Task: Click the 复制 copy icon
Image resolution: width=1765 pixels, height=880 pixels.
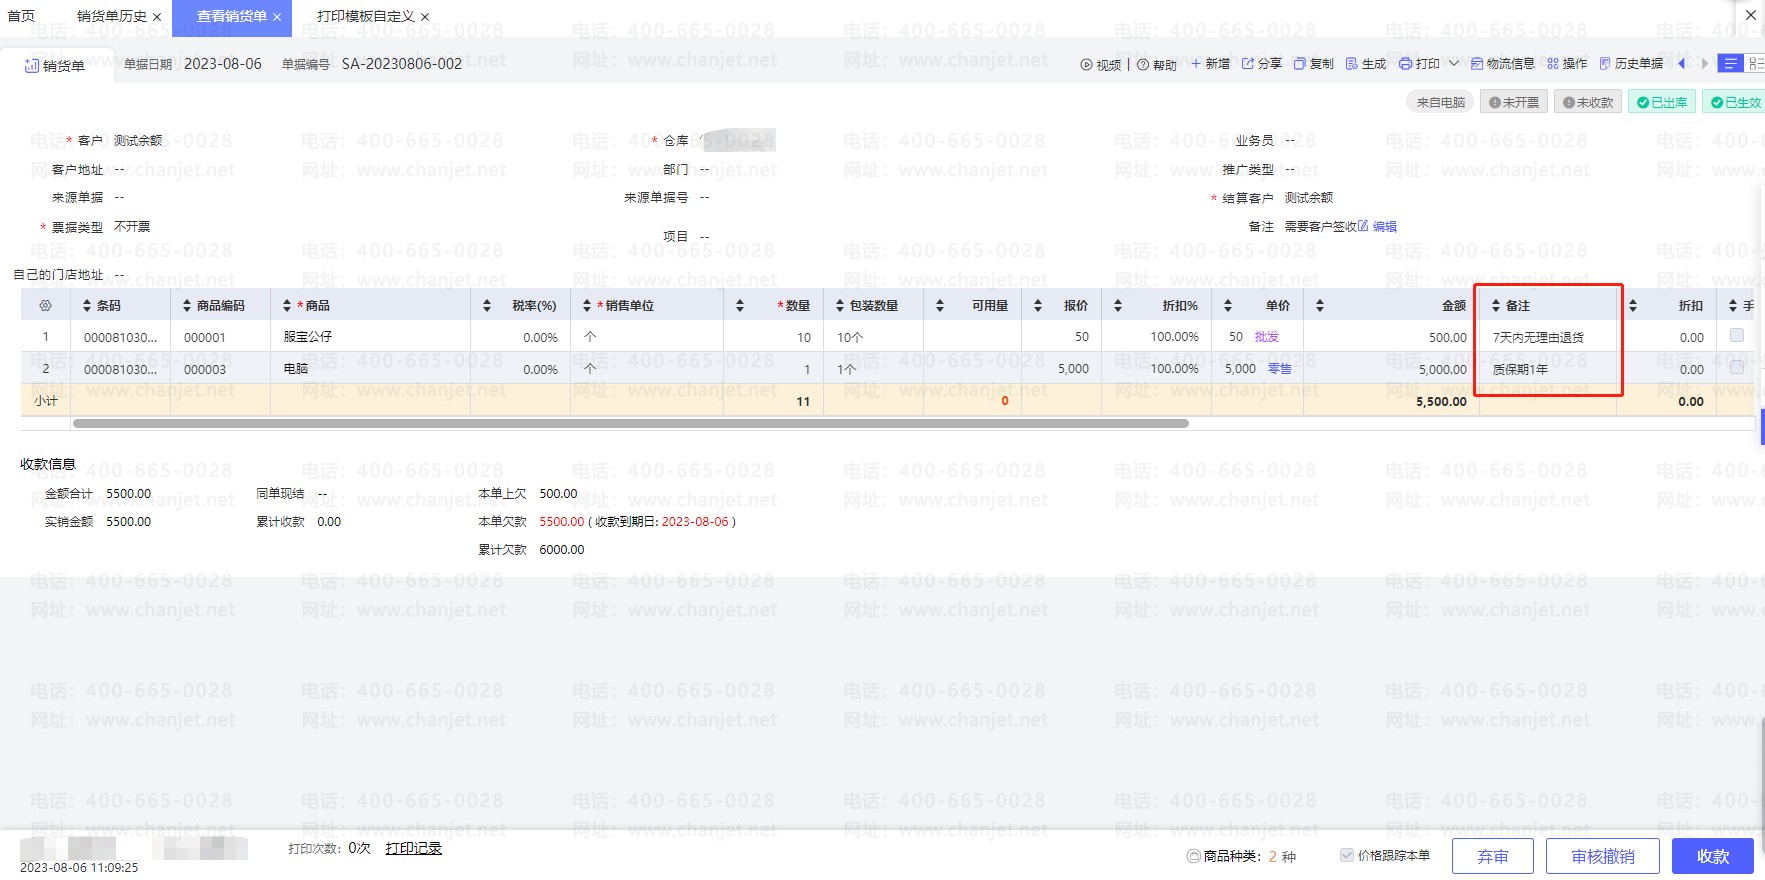Action: (x=1300, y=64)
